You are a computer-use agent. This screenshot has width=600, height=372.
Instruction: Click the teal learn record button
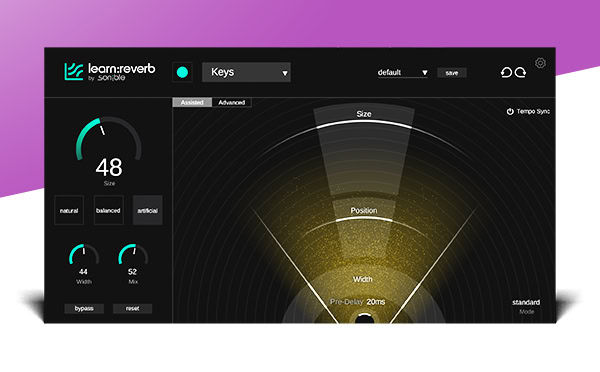(183, 72)
